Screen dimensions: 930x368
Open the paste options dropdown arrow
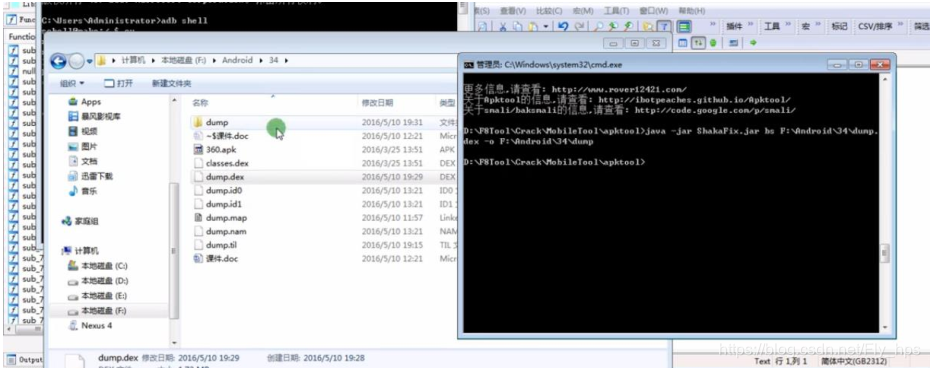click(x=546, y=27)
